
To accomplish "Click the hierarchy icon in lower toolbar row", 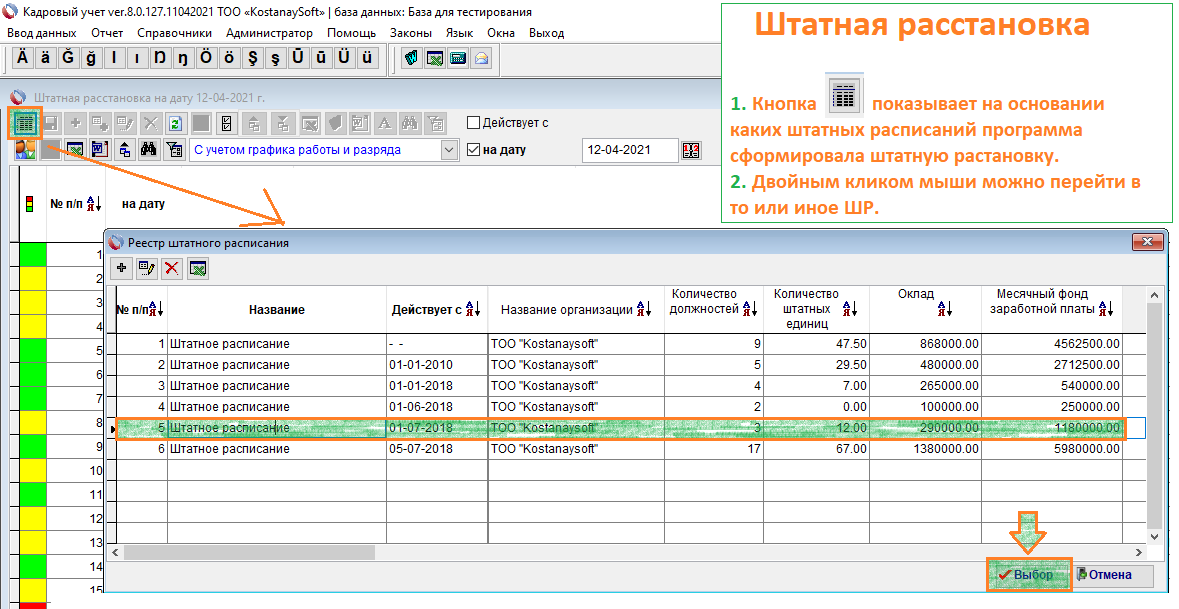I will click(x=125, y=150).
